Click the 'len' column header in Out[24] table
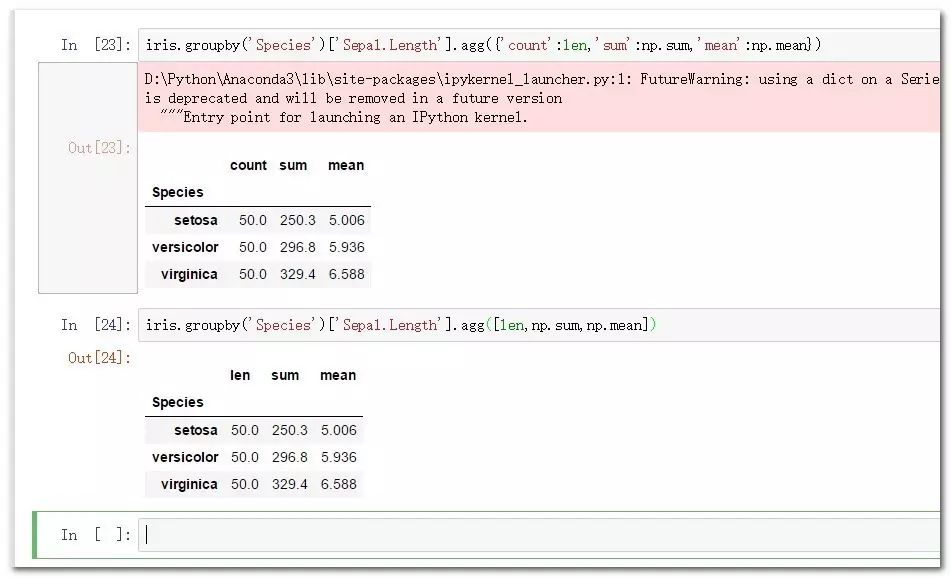This screenshot has width=951, height=578. click(240, 375)
